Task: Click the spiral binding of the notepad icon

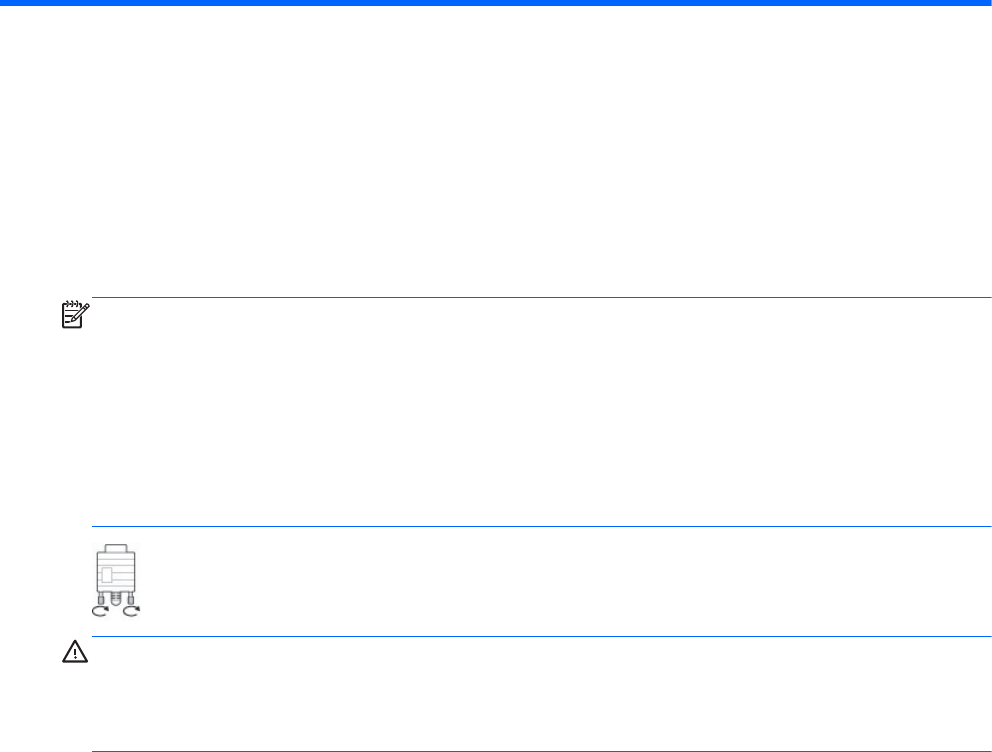Action: click(72, 304)
